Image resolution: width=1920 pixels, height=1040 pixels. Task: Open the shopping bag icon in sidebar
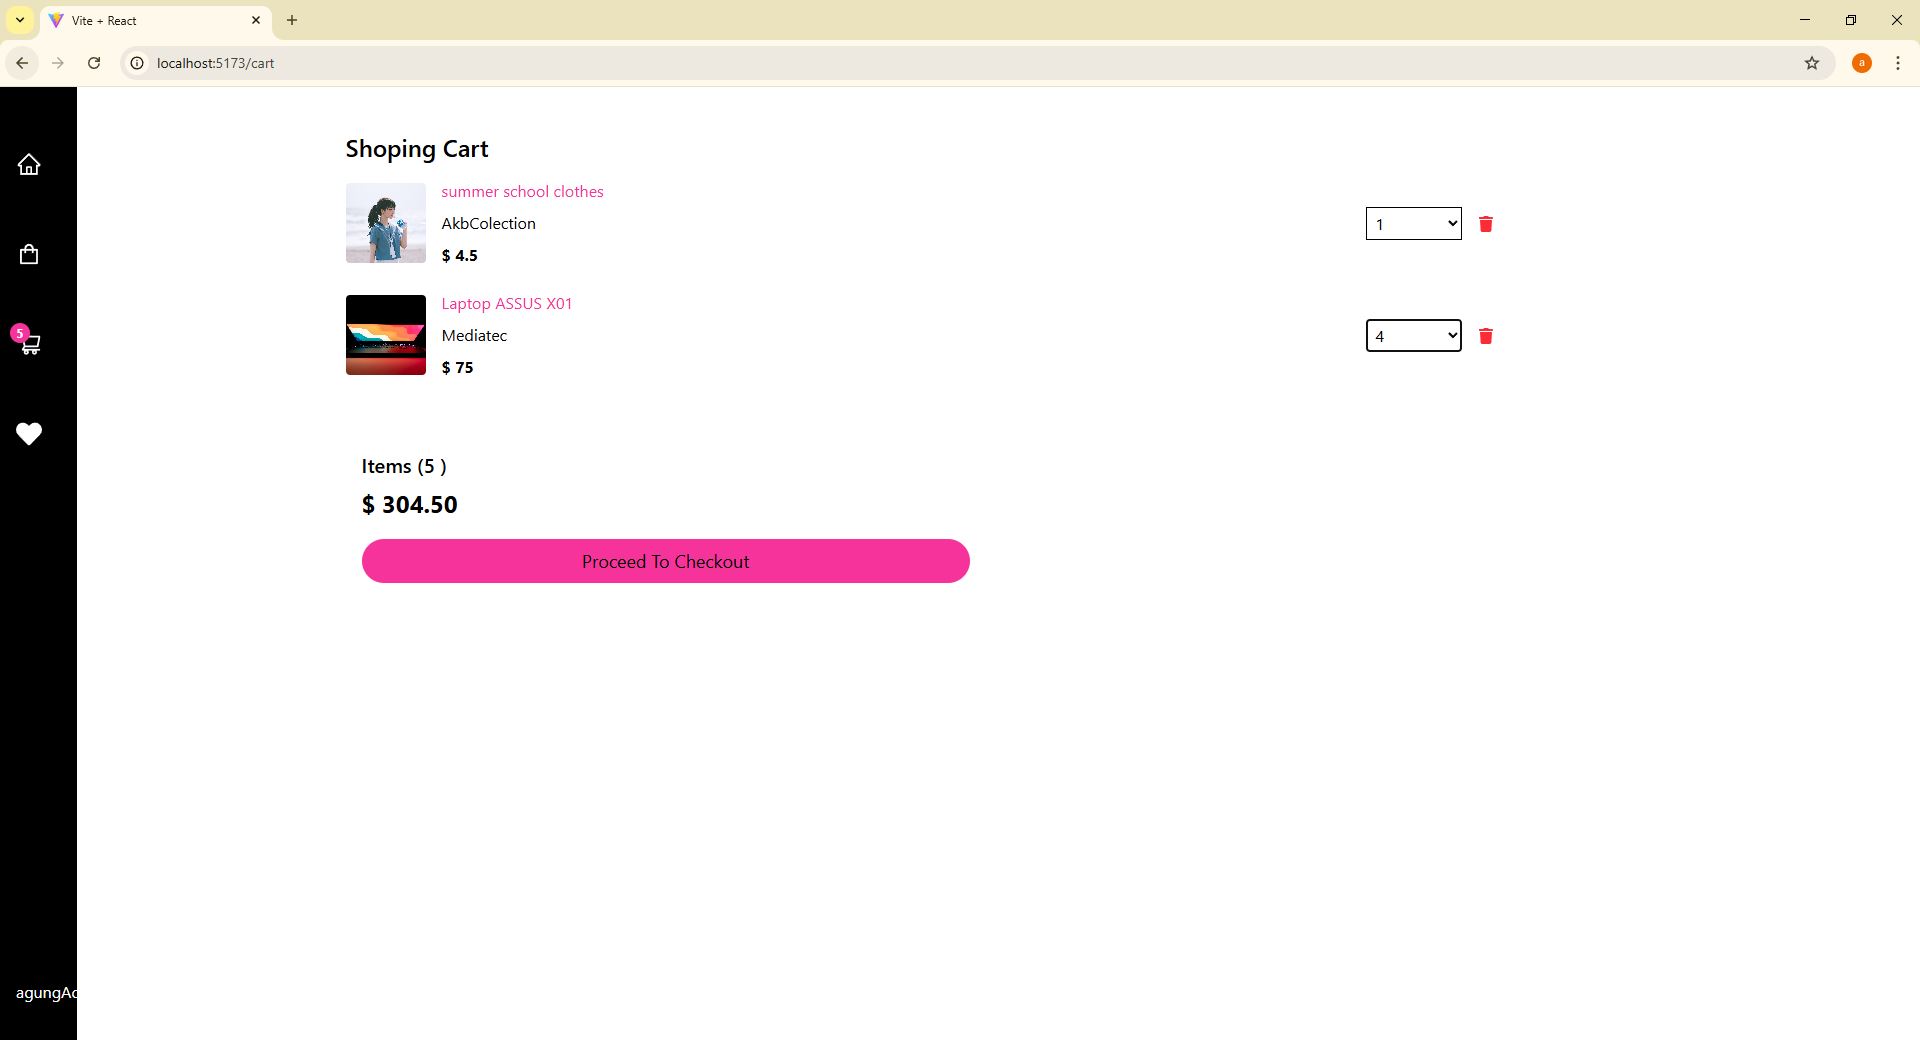point(29,254)
